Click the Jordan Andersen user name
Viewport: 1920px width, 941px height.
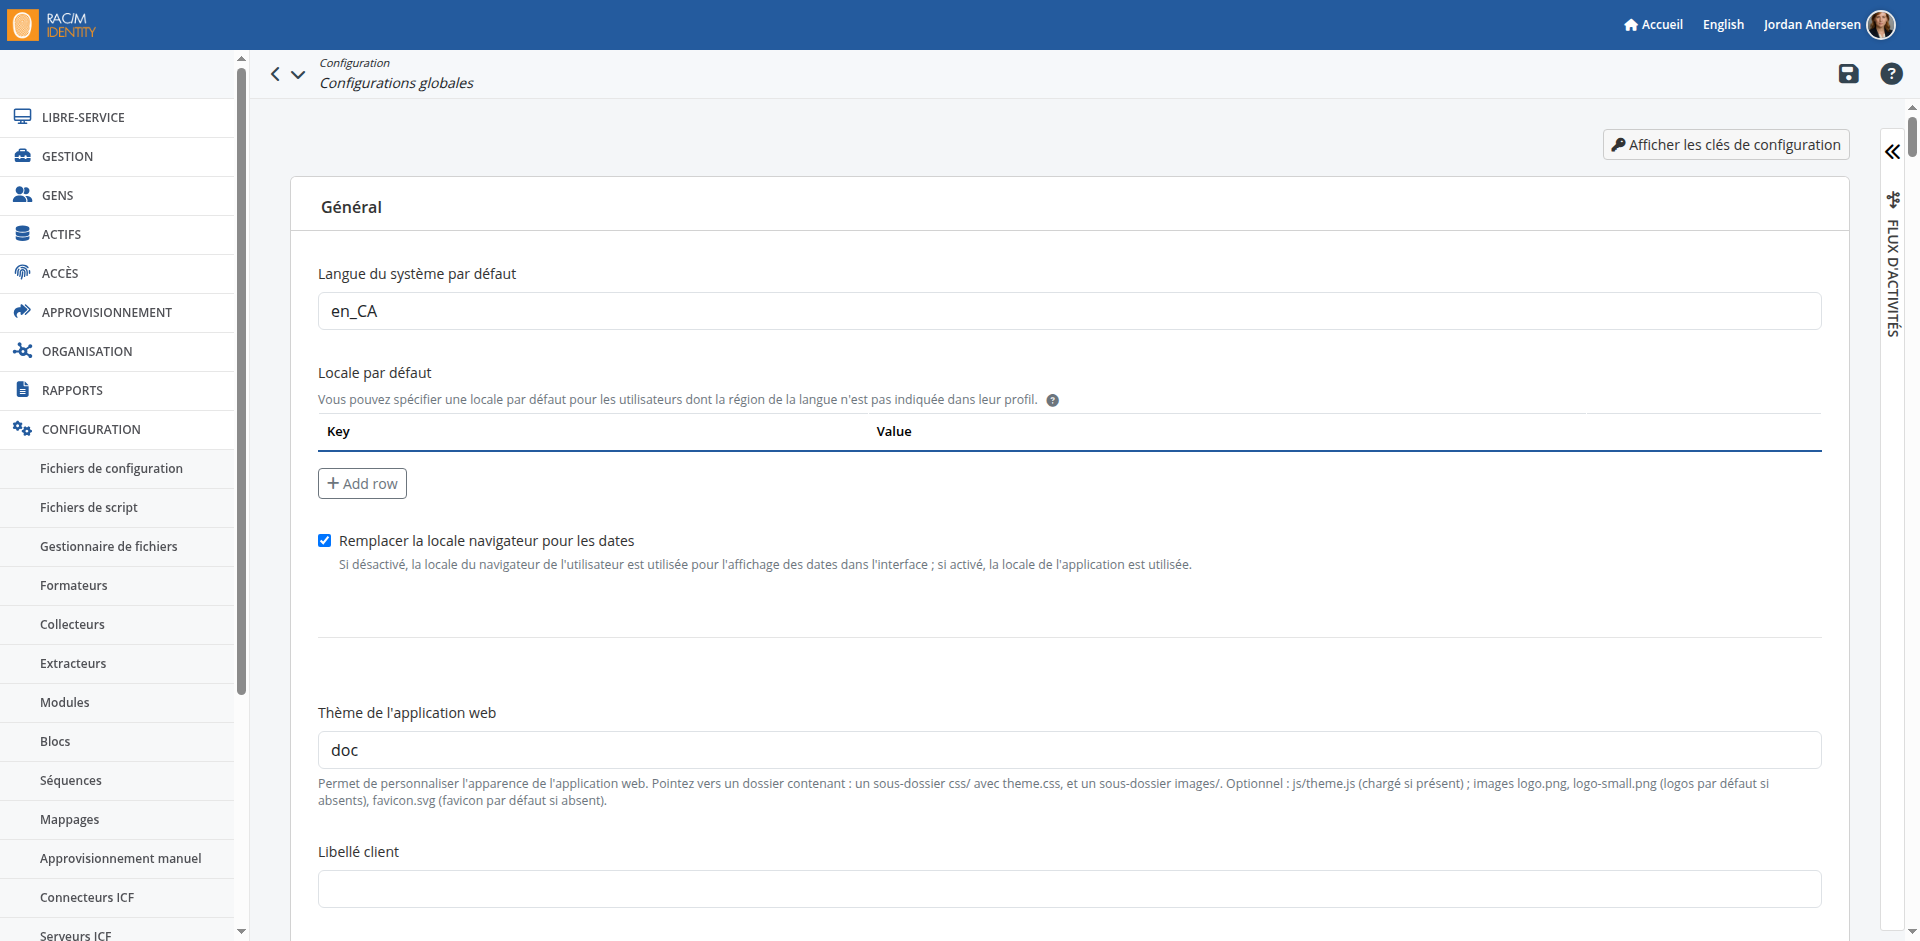(1812, 24)
